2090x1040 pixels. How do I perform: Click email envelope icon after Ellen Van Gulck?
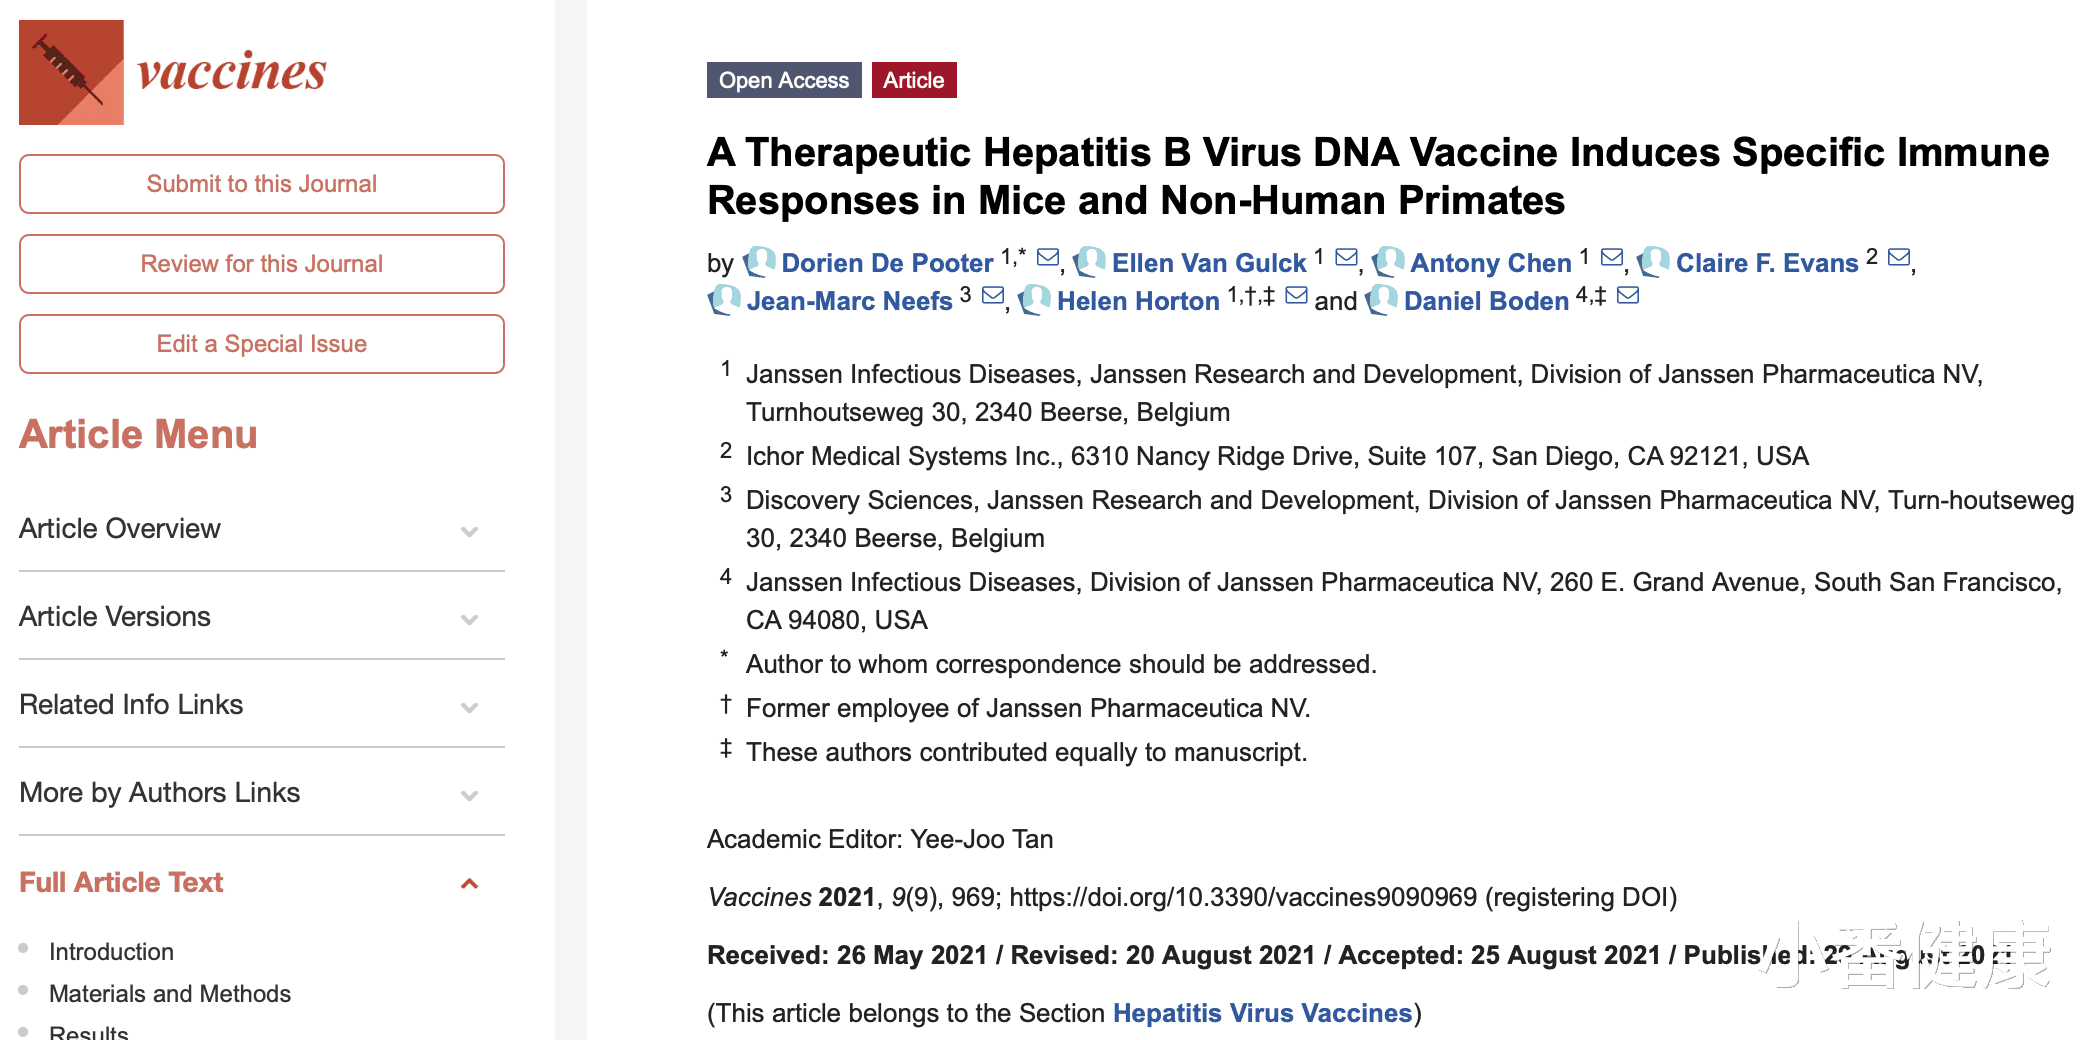point(1346,258)
